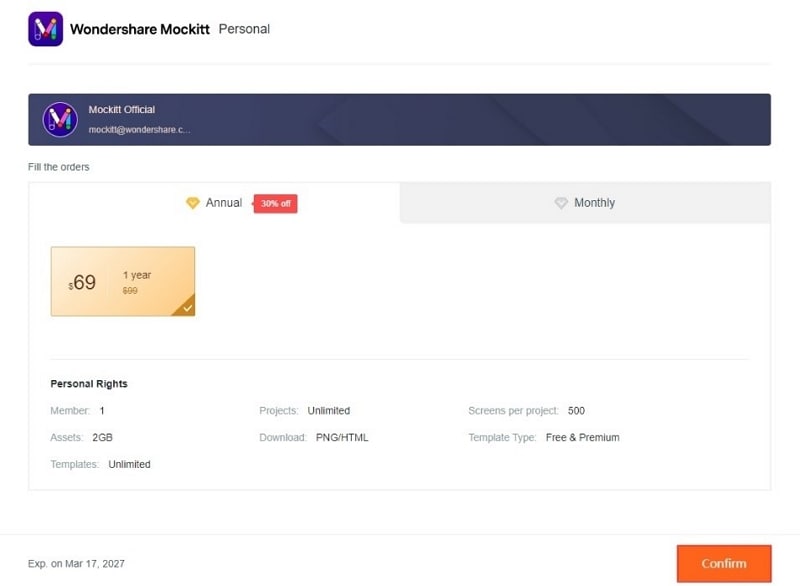Click the Wondershare Mockitt title text
The height and width of the screenshot is (586, 800).
click(140, 29)
